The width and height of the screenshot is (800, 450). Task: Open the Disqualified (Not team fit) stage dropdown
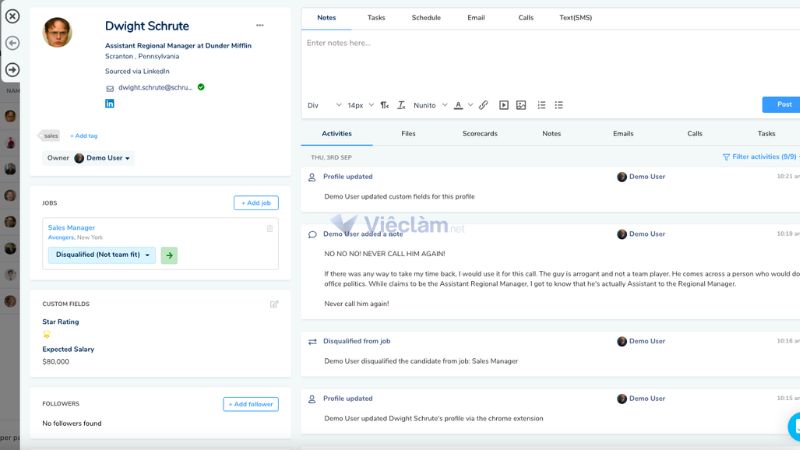(x=102, y=255)
